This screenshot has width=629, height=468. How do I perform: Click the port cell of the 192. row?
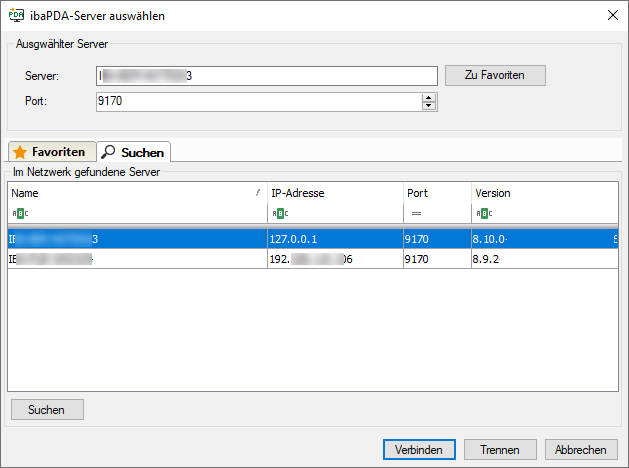coord(437,259)
